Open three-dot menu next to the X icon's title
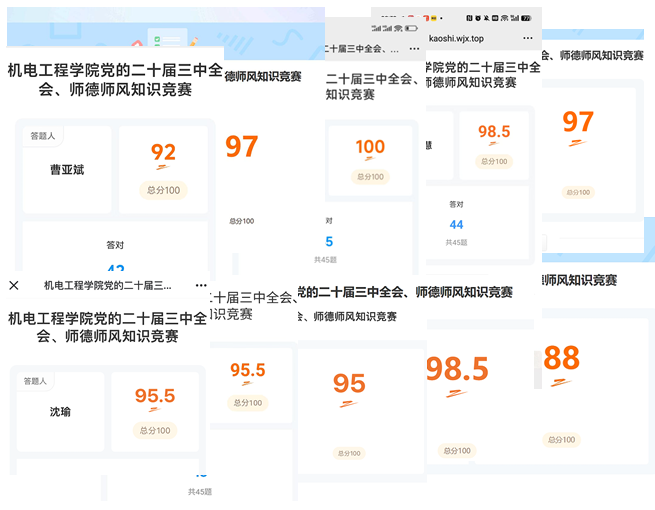Viewport: 655px width, 510px height. click(201, 285)
